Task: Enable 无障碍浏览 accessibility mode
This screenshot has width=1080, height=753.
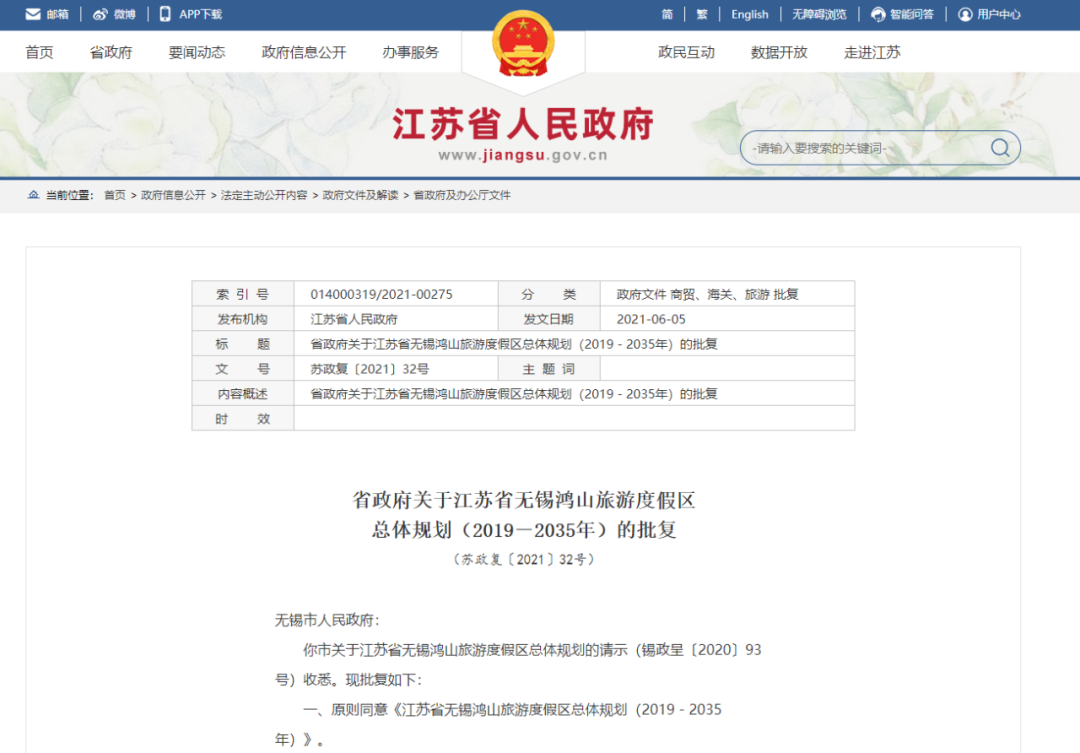Action: point(819,14)
